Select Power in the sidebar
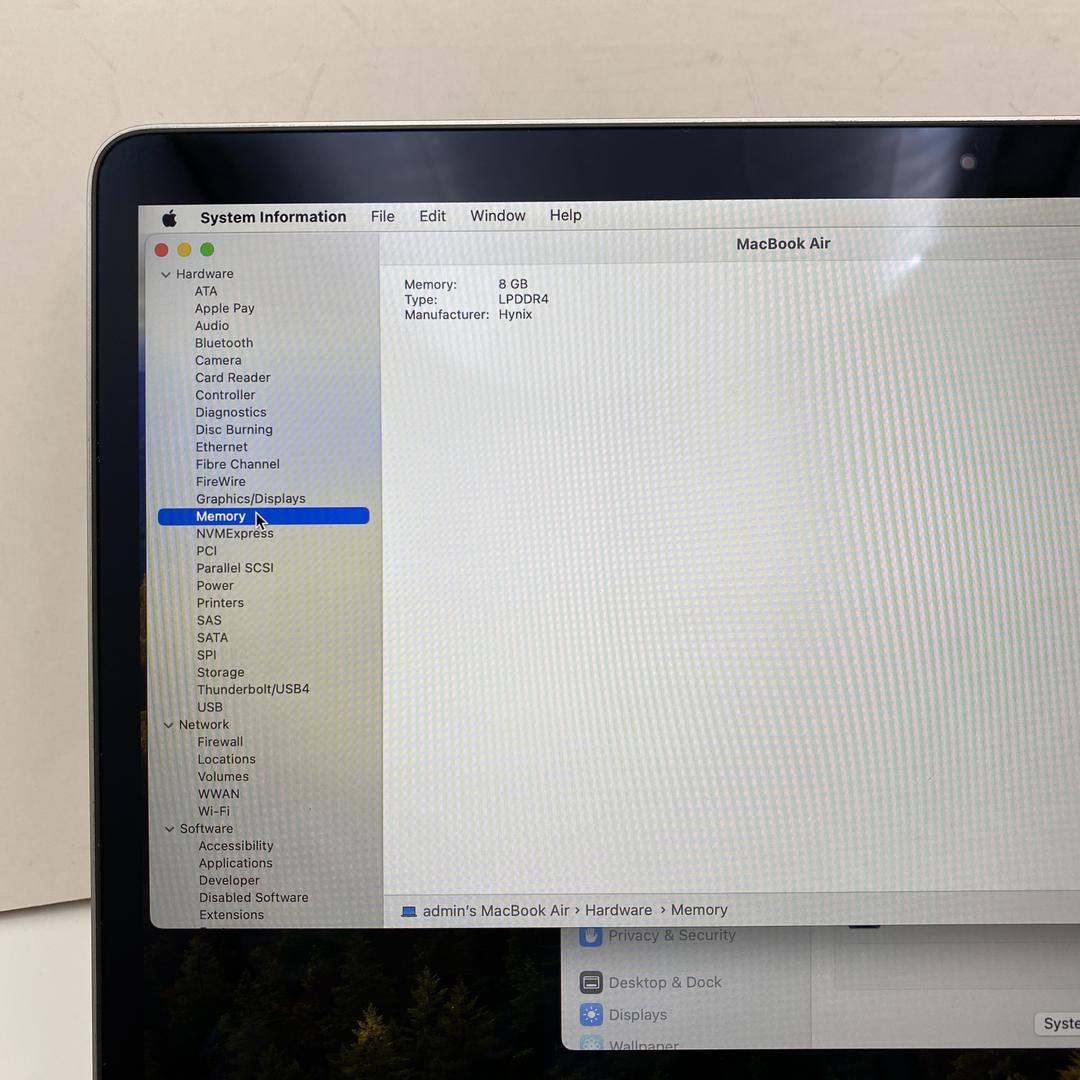The height and width of the screenshot is (1080, 1080). tap(214, 585)
